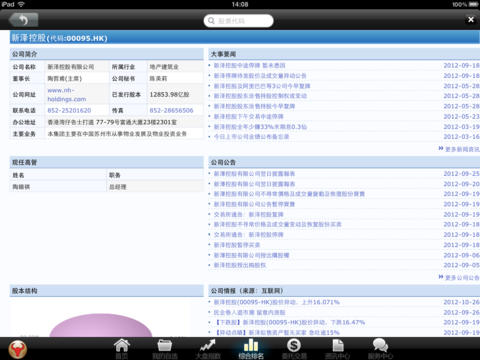Viewport: 480px width, 360px height.
Task: Open the www.nh-holdings.com website link
Action: coord(67,95)
